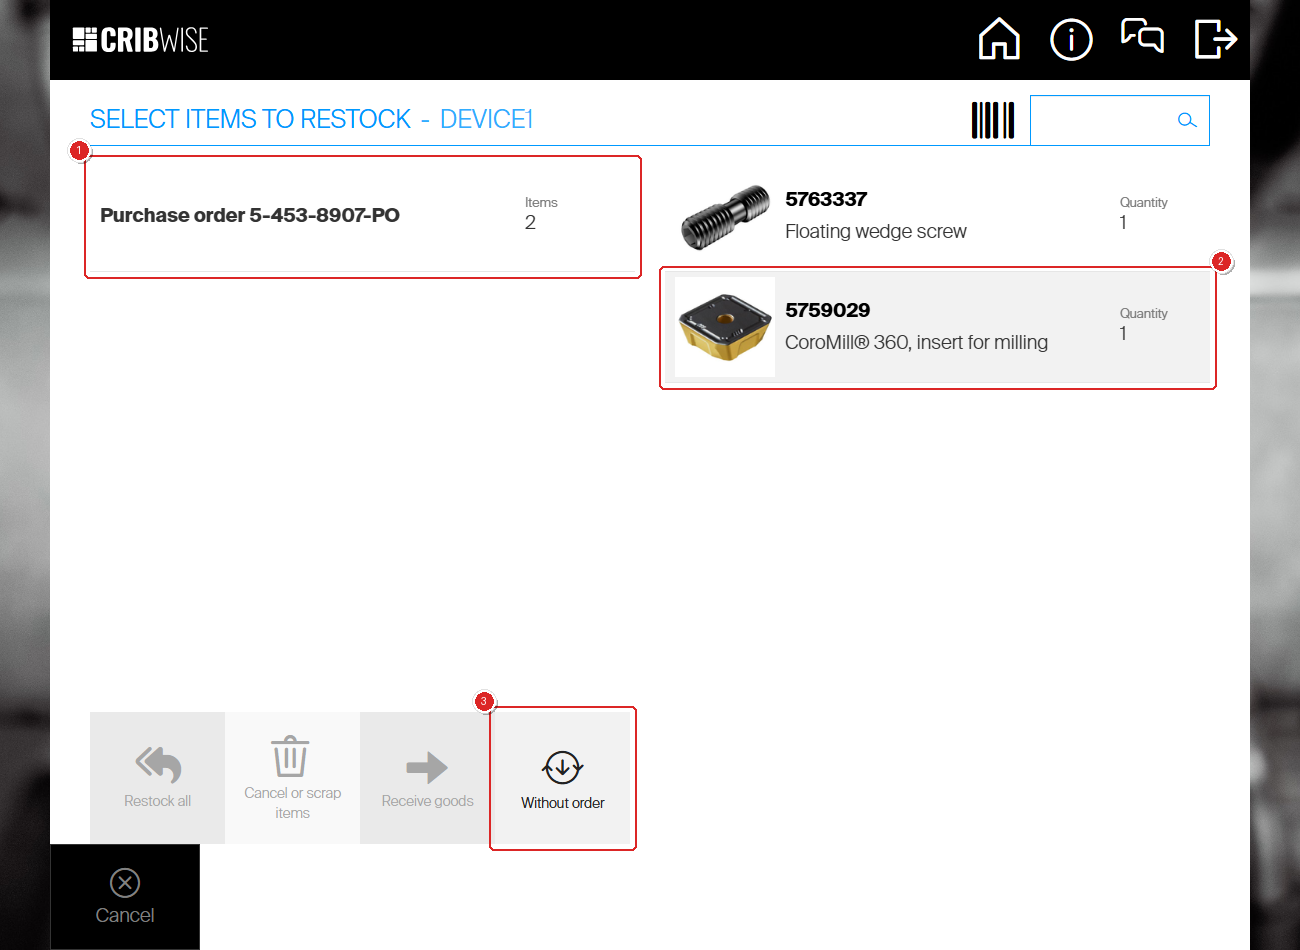Viewport: 1300px width, 950px height.
Task: Click the barcode scan icon
Action: click(x=993, y=120)
